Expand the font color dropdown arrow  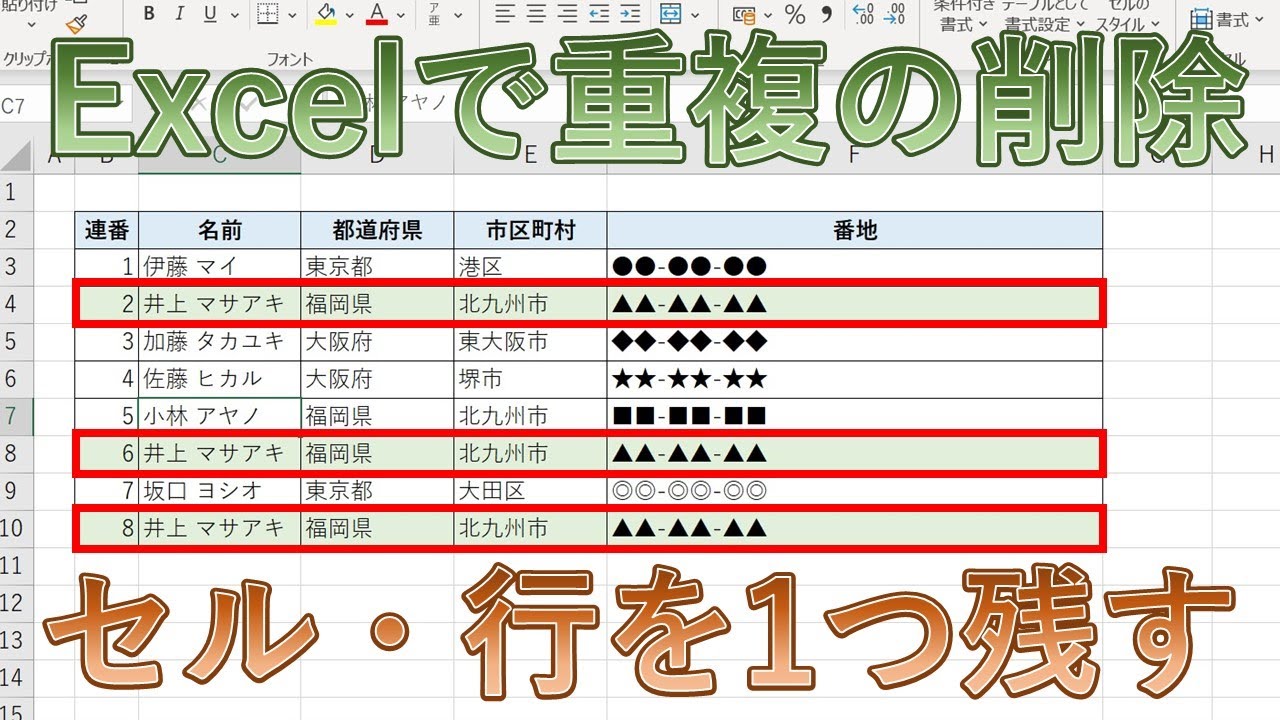[x=400, y=15]
